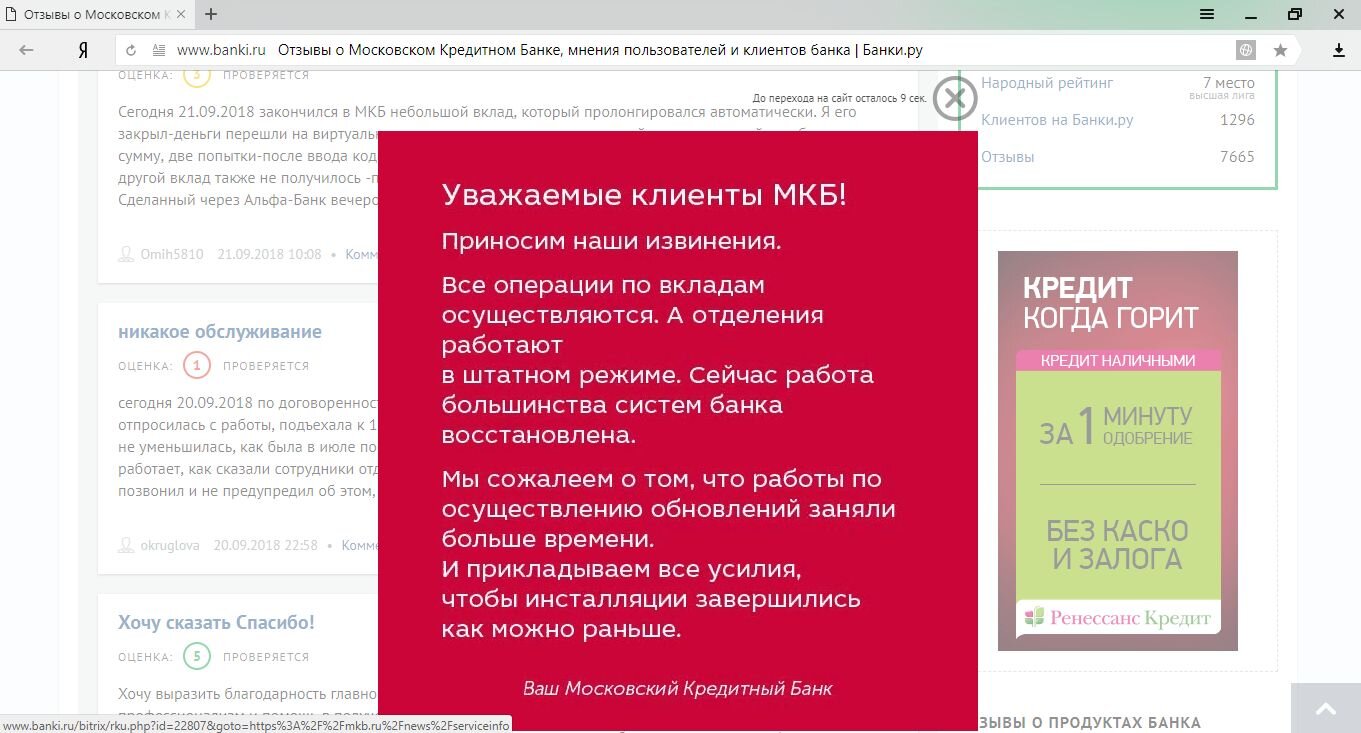Viewport: 1361px width, 733px height.
Task: Click user avatar icon beside okruglova
Action: coord(126,545)
